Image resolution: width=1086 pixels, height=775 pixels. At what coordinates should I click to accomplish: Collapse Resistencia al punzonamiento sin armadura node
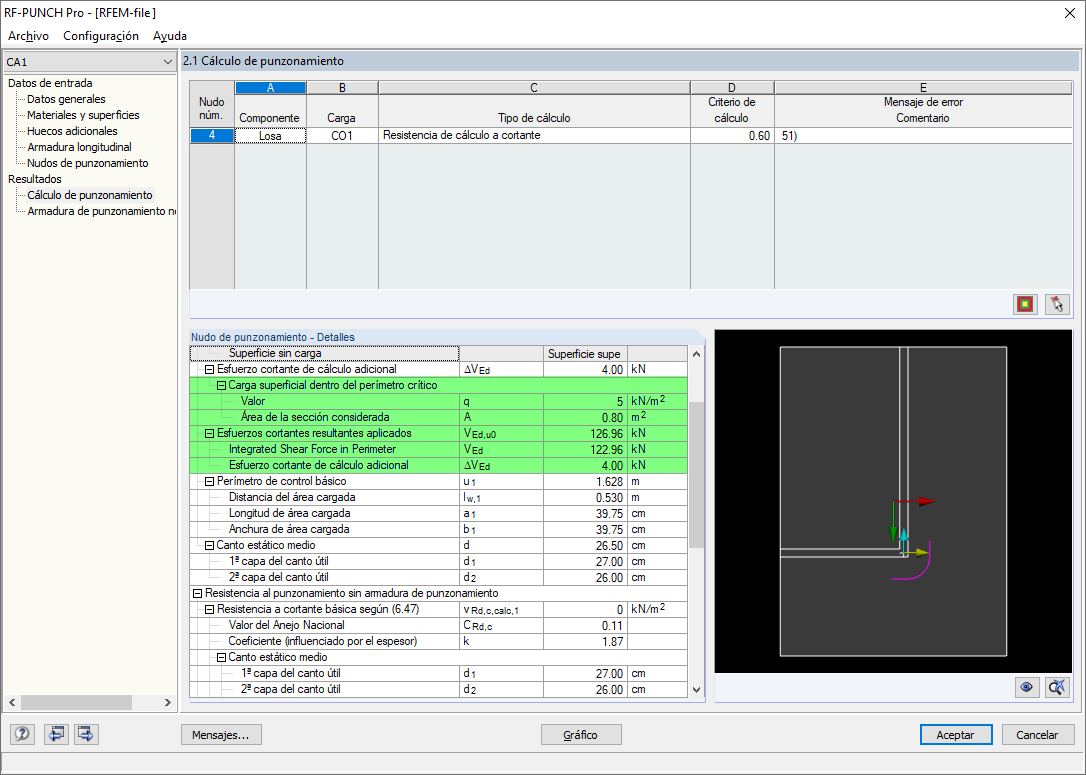[197, 594]
